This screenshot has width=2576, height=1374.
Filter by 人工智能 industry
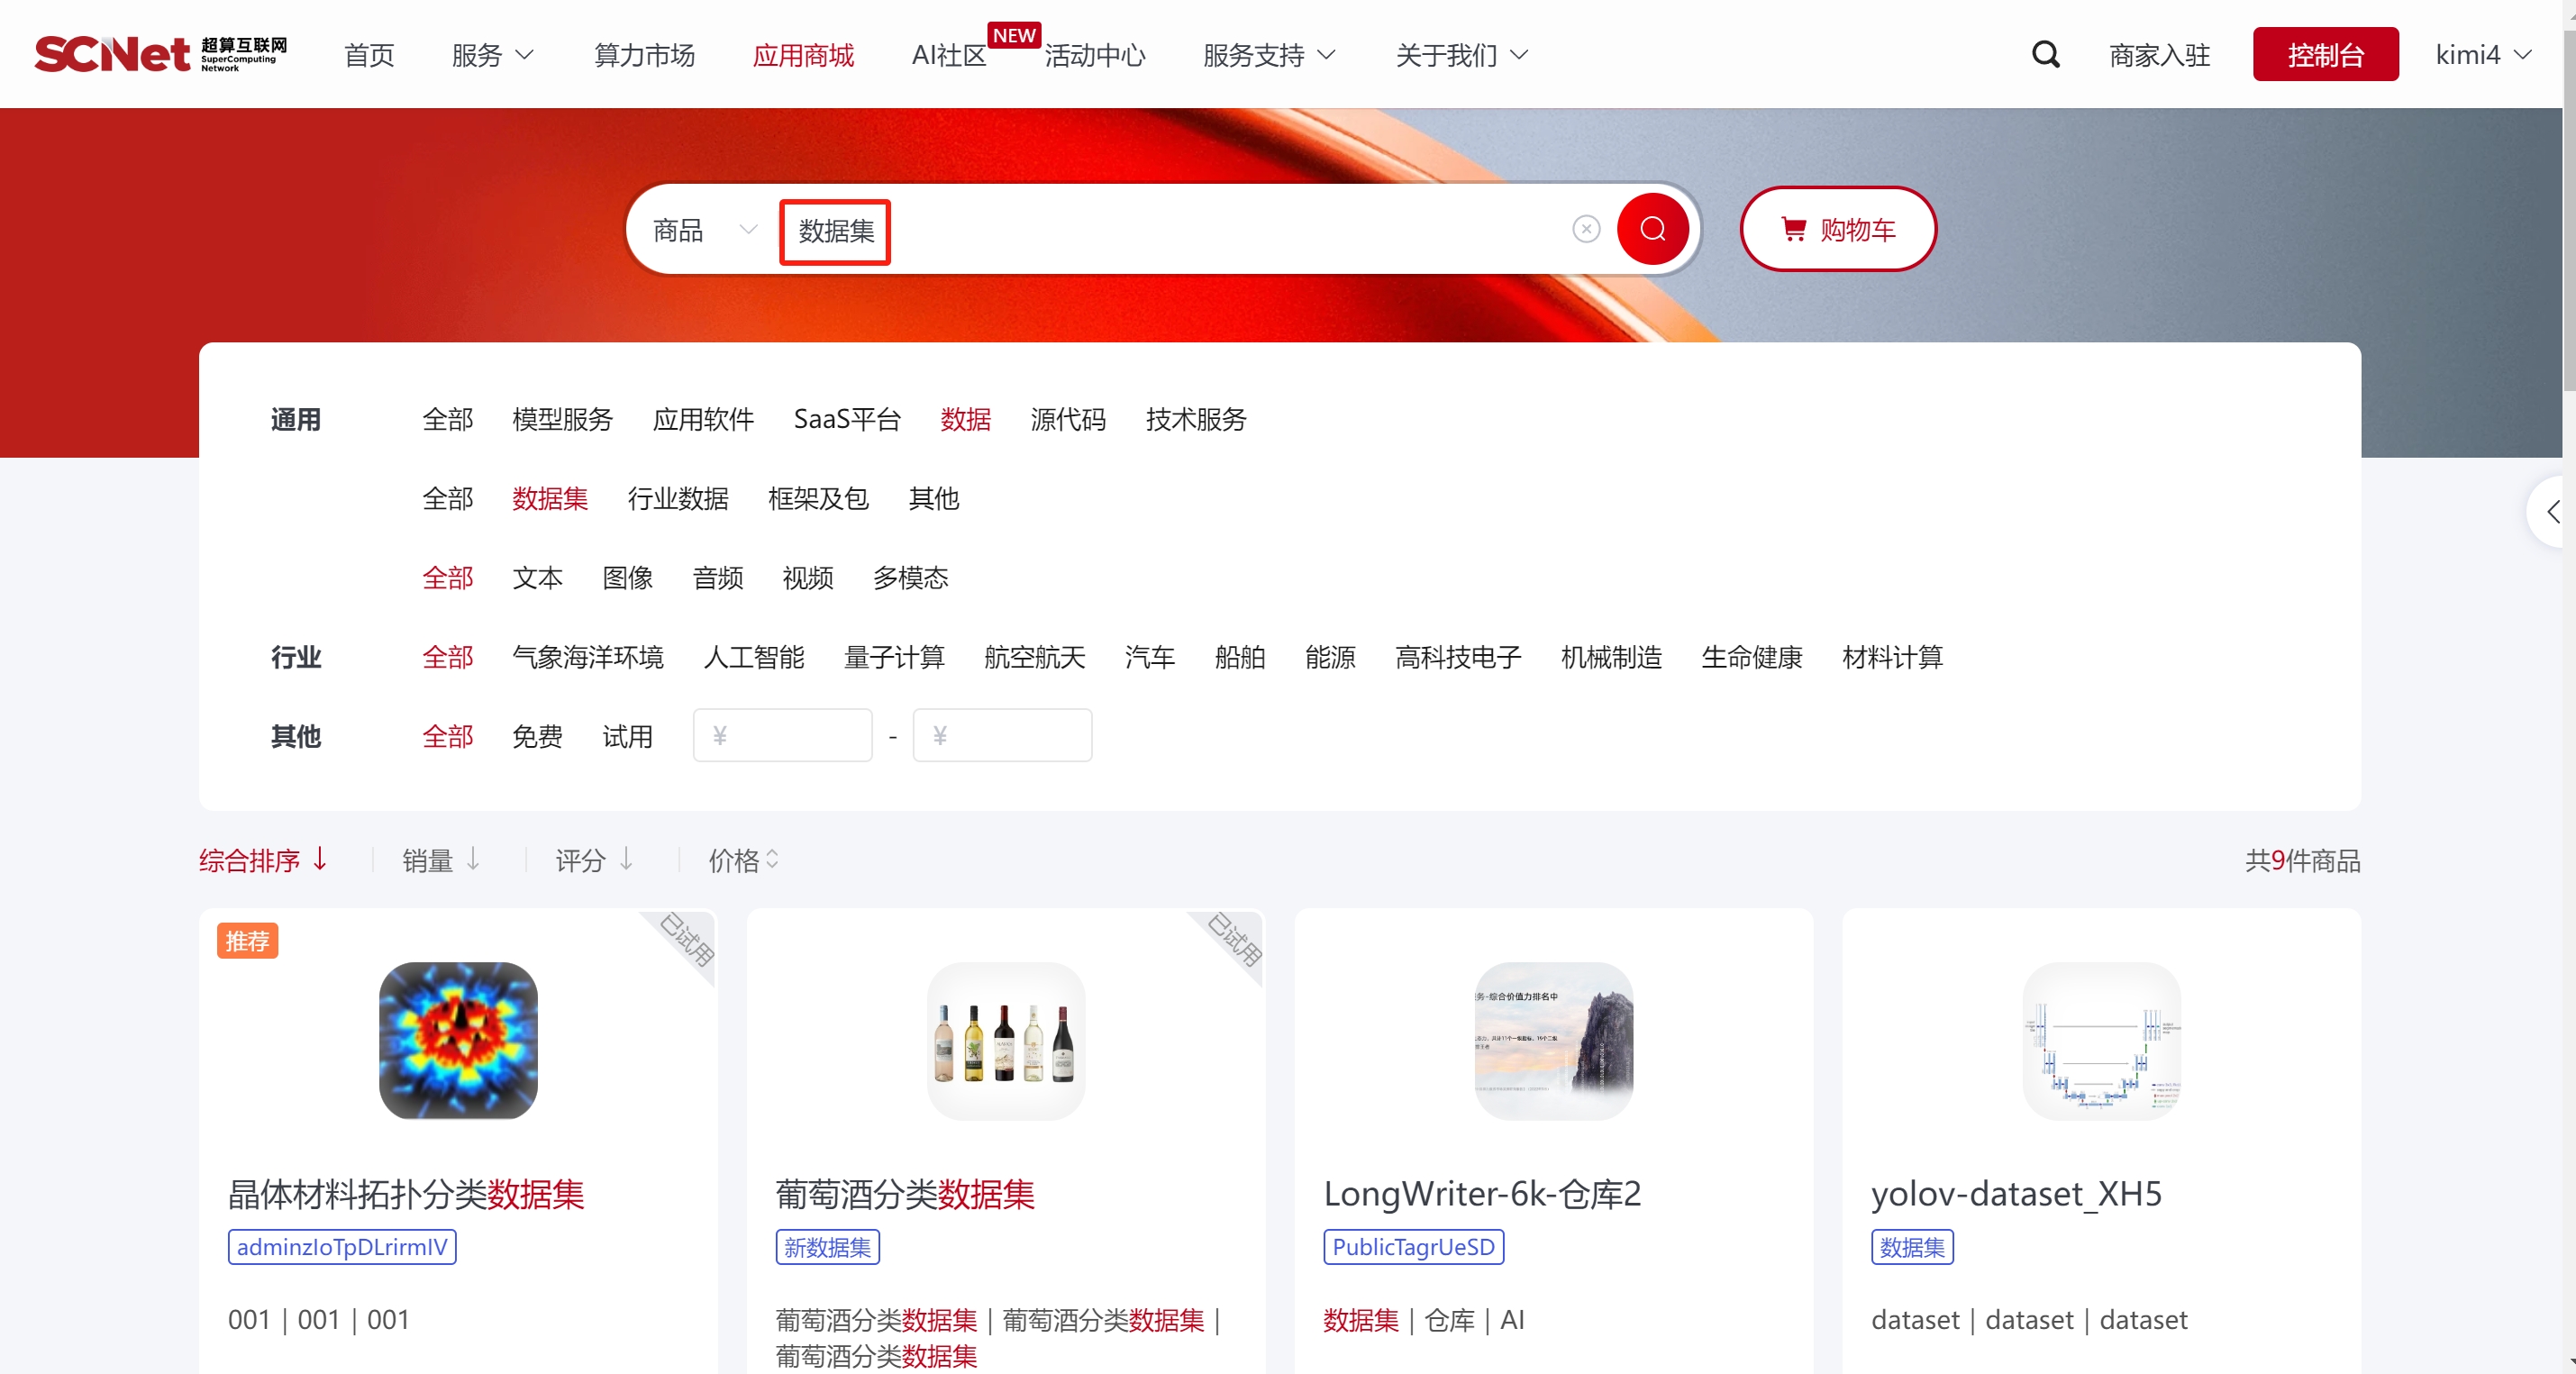[753, 657]
